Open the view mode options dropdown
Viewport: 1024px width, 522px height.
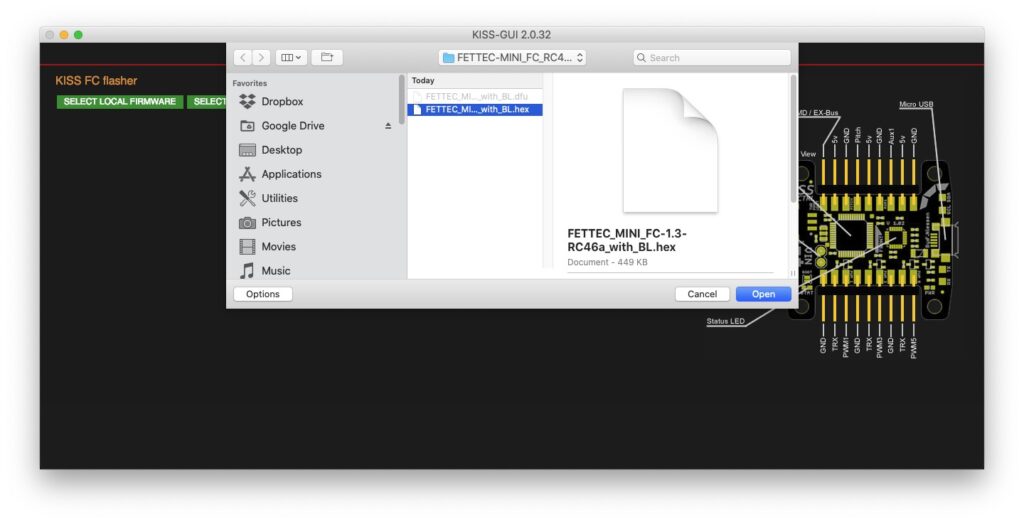(291, 58)
